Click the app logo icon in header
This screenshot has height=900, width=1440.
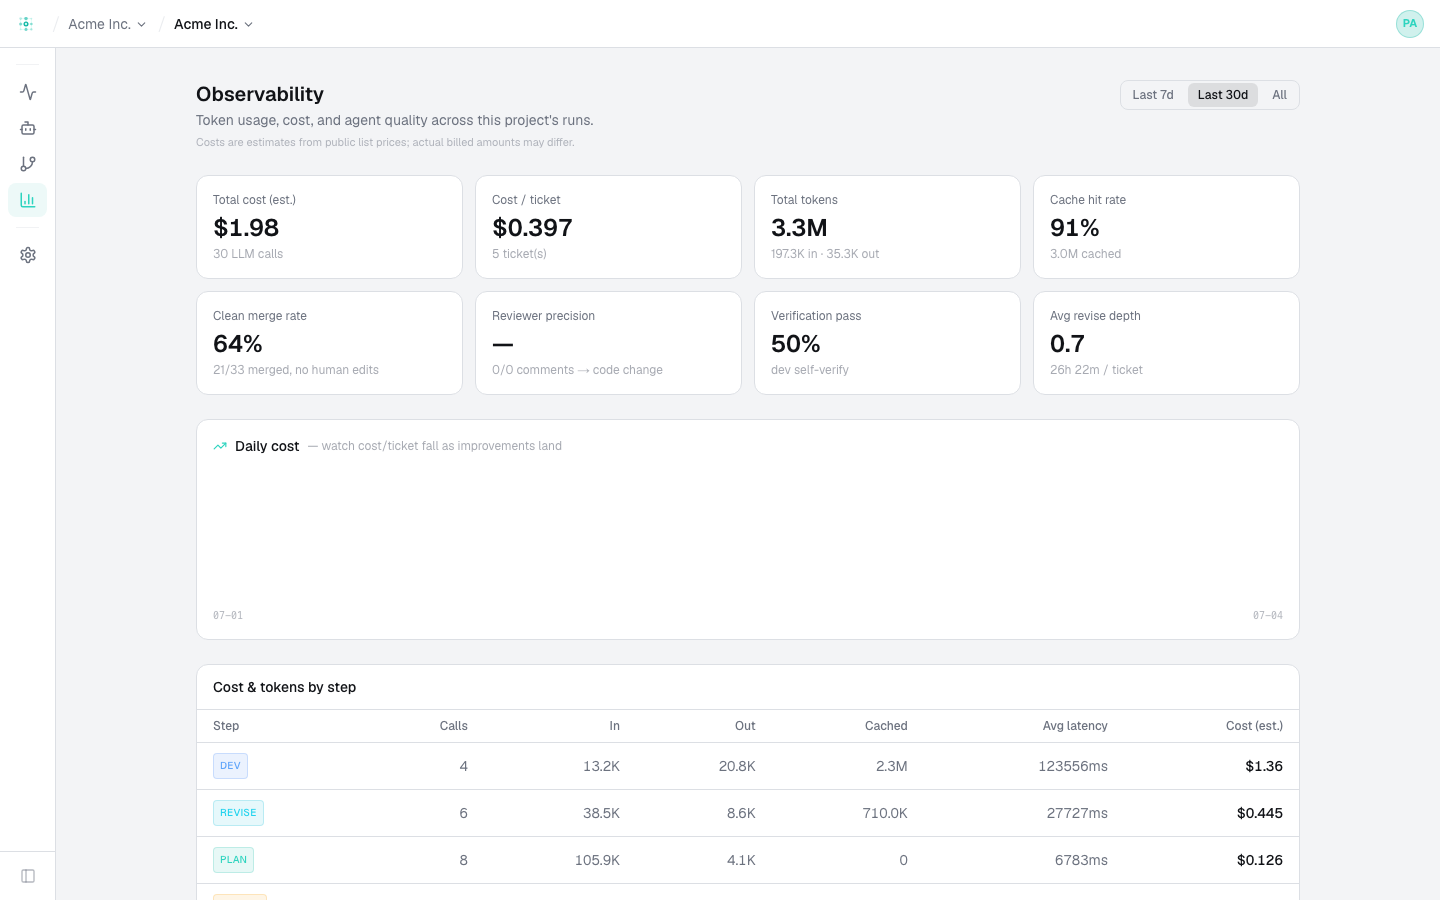click(26, 24)
